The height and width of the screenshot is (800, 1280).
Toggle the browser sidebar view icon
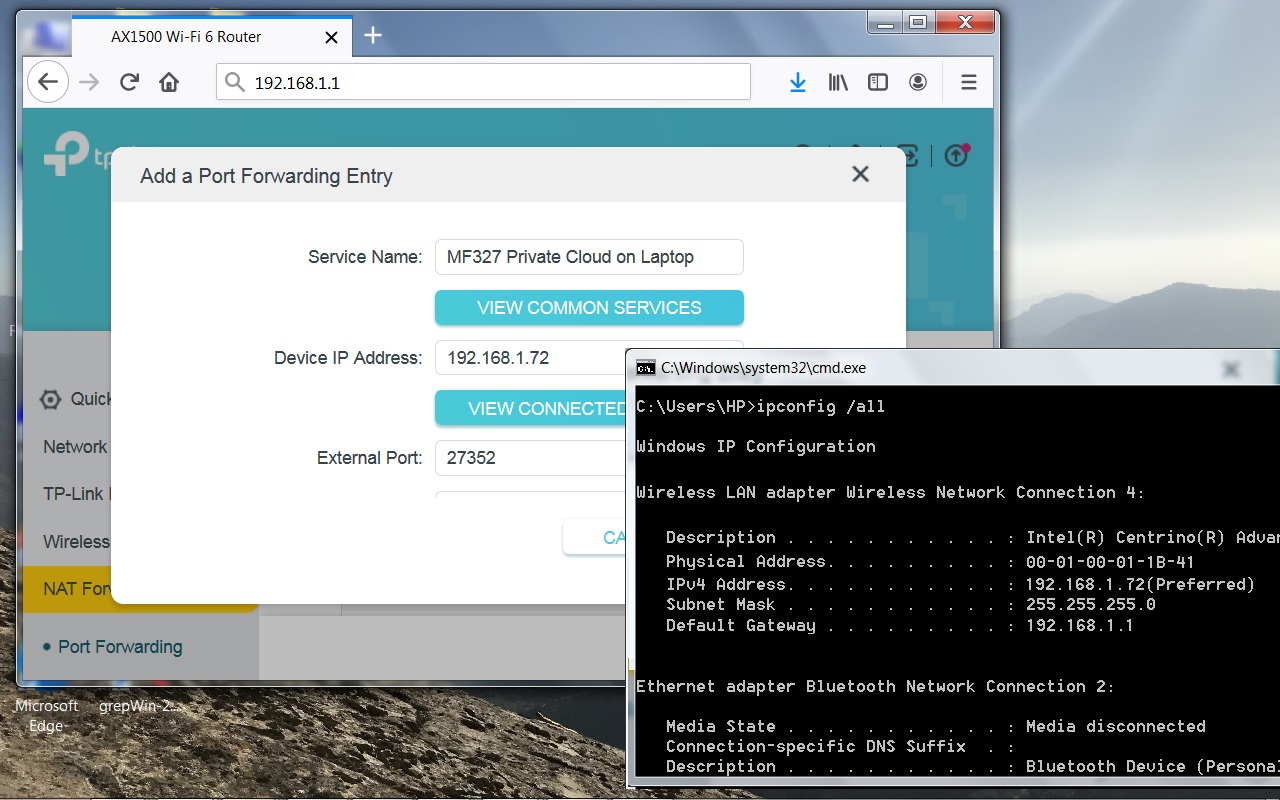point(878,82)
